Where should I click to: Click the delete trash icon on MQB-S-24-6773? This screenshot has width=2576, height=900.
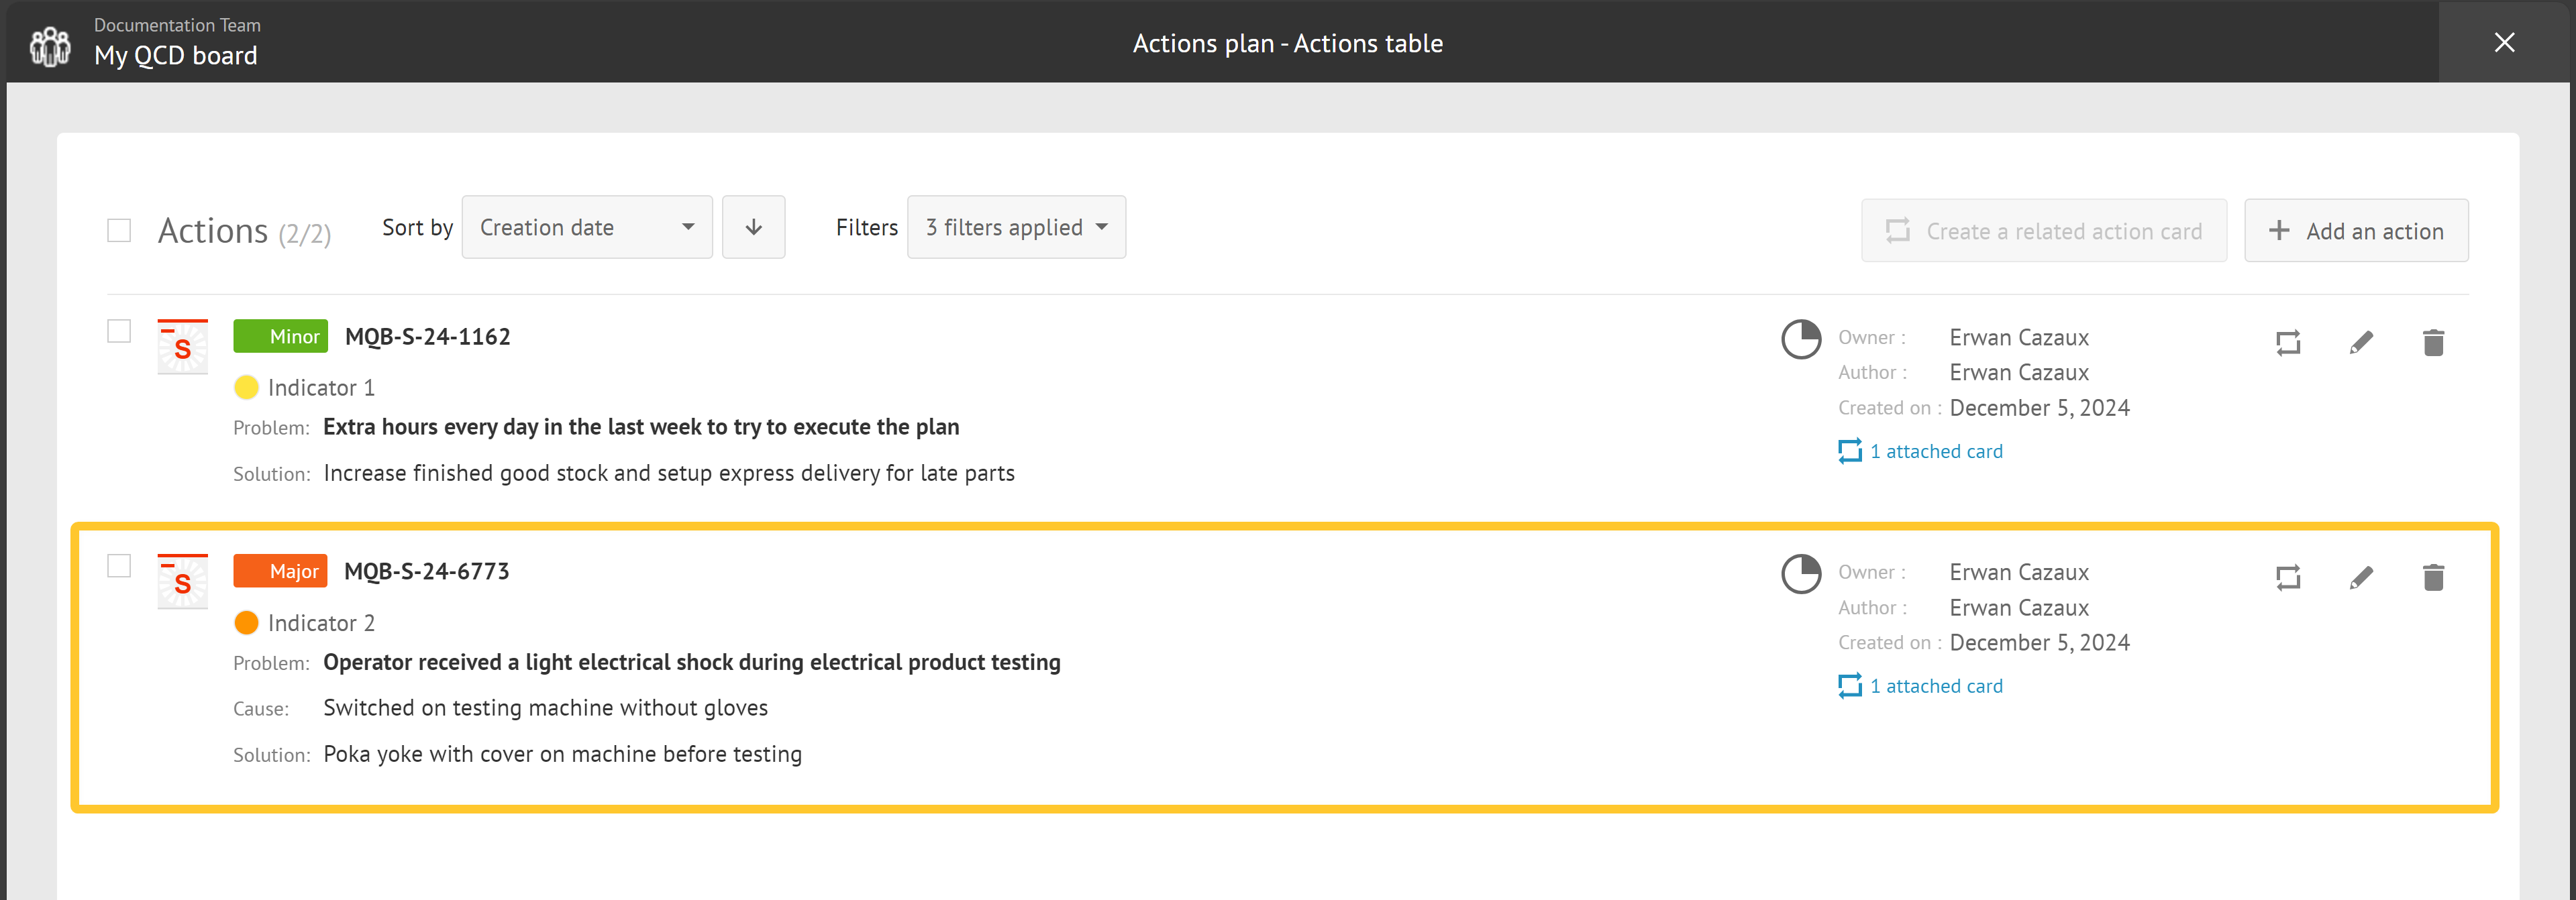(2433, 578)
